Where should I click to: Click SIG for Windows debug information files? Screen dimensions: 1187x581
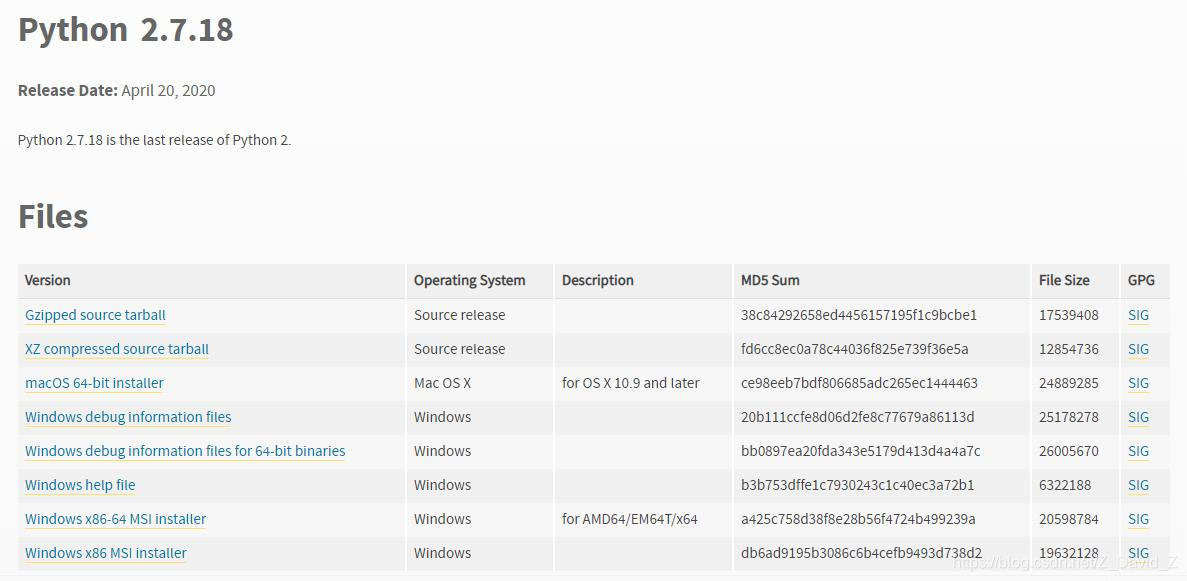(x=1138, y=417)
